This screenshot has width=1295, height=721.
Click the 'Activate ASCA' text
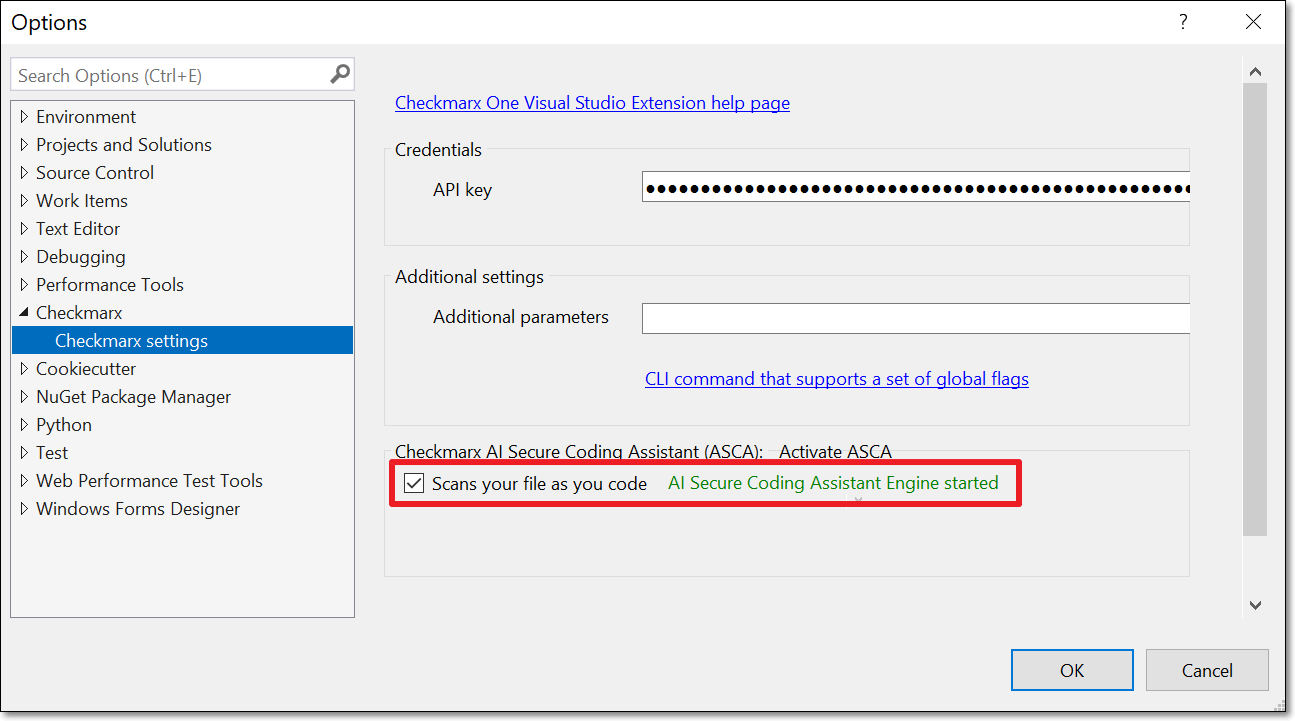pos(835,452)
